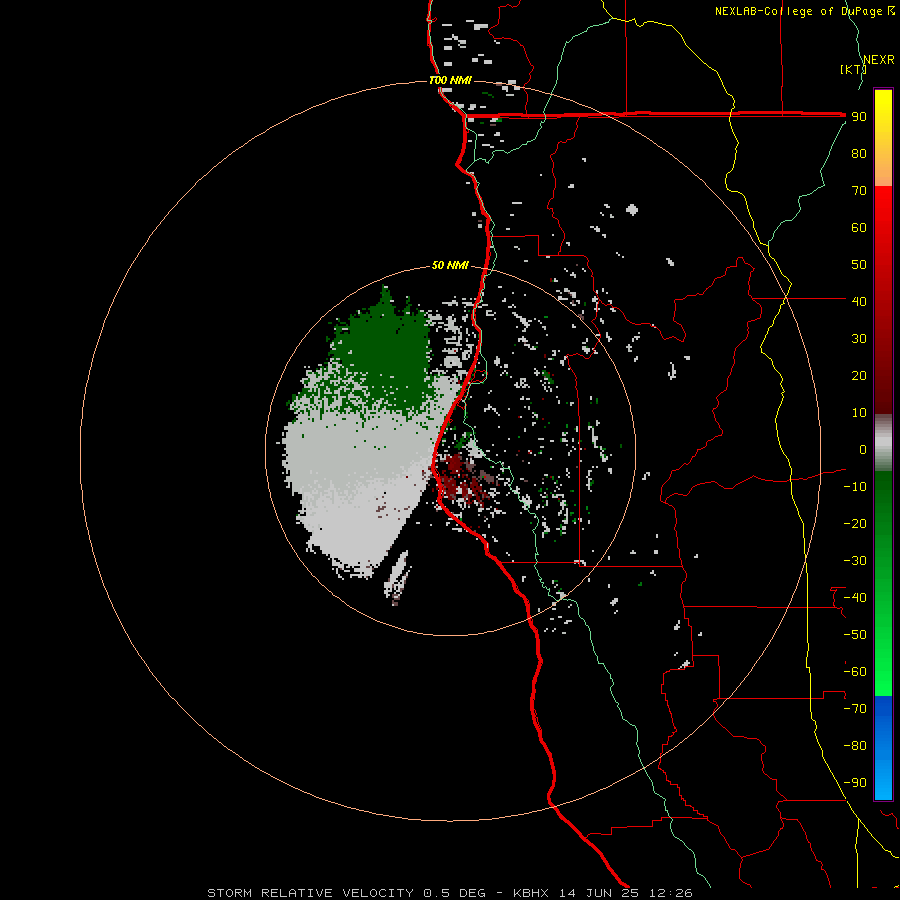Click the positive 30 scale label
Viewport: 900px width, 900px height.
(859, 339)
